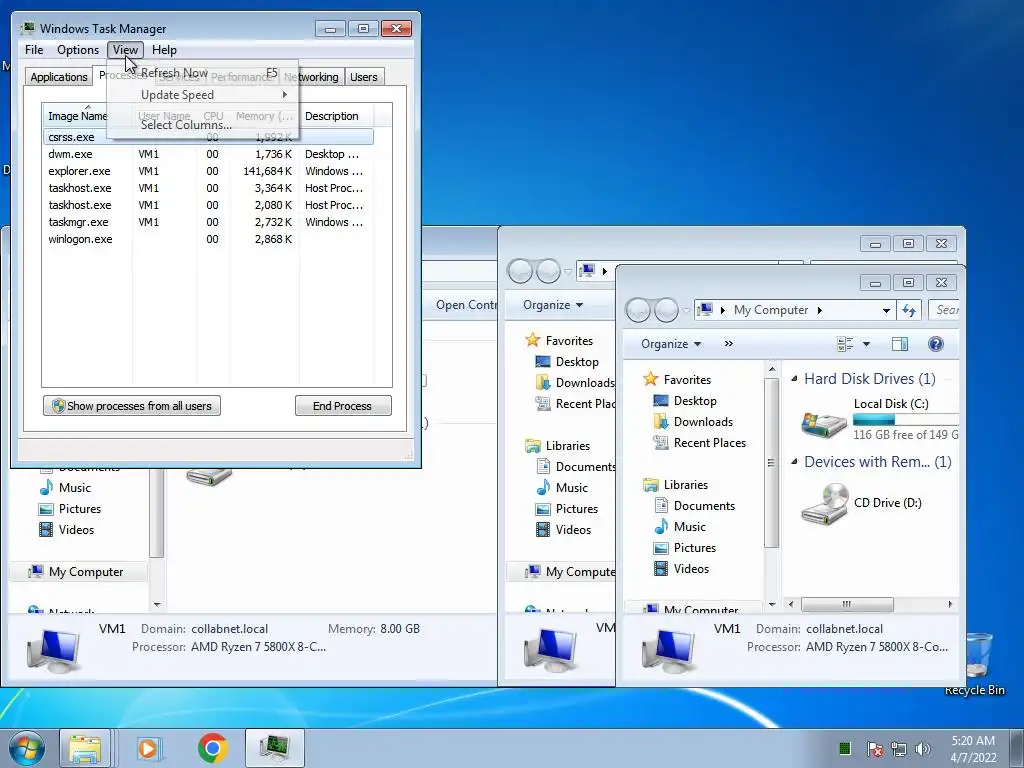1024x768 pixels.
Task: Select the winlogon.exe process row
Action: (209, 239)
